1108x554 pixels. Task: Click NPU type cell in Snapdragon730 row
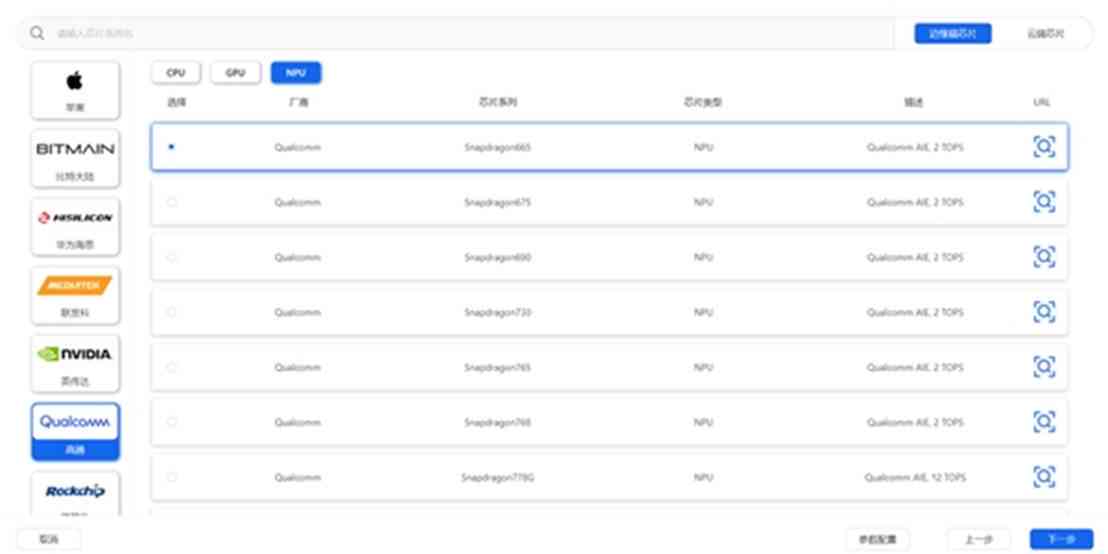(703, 312)
